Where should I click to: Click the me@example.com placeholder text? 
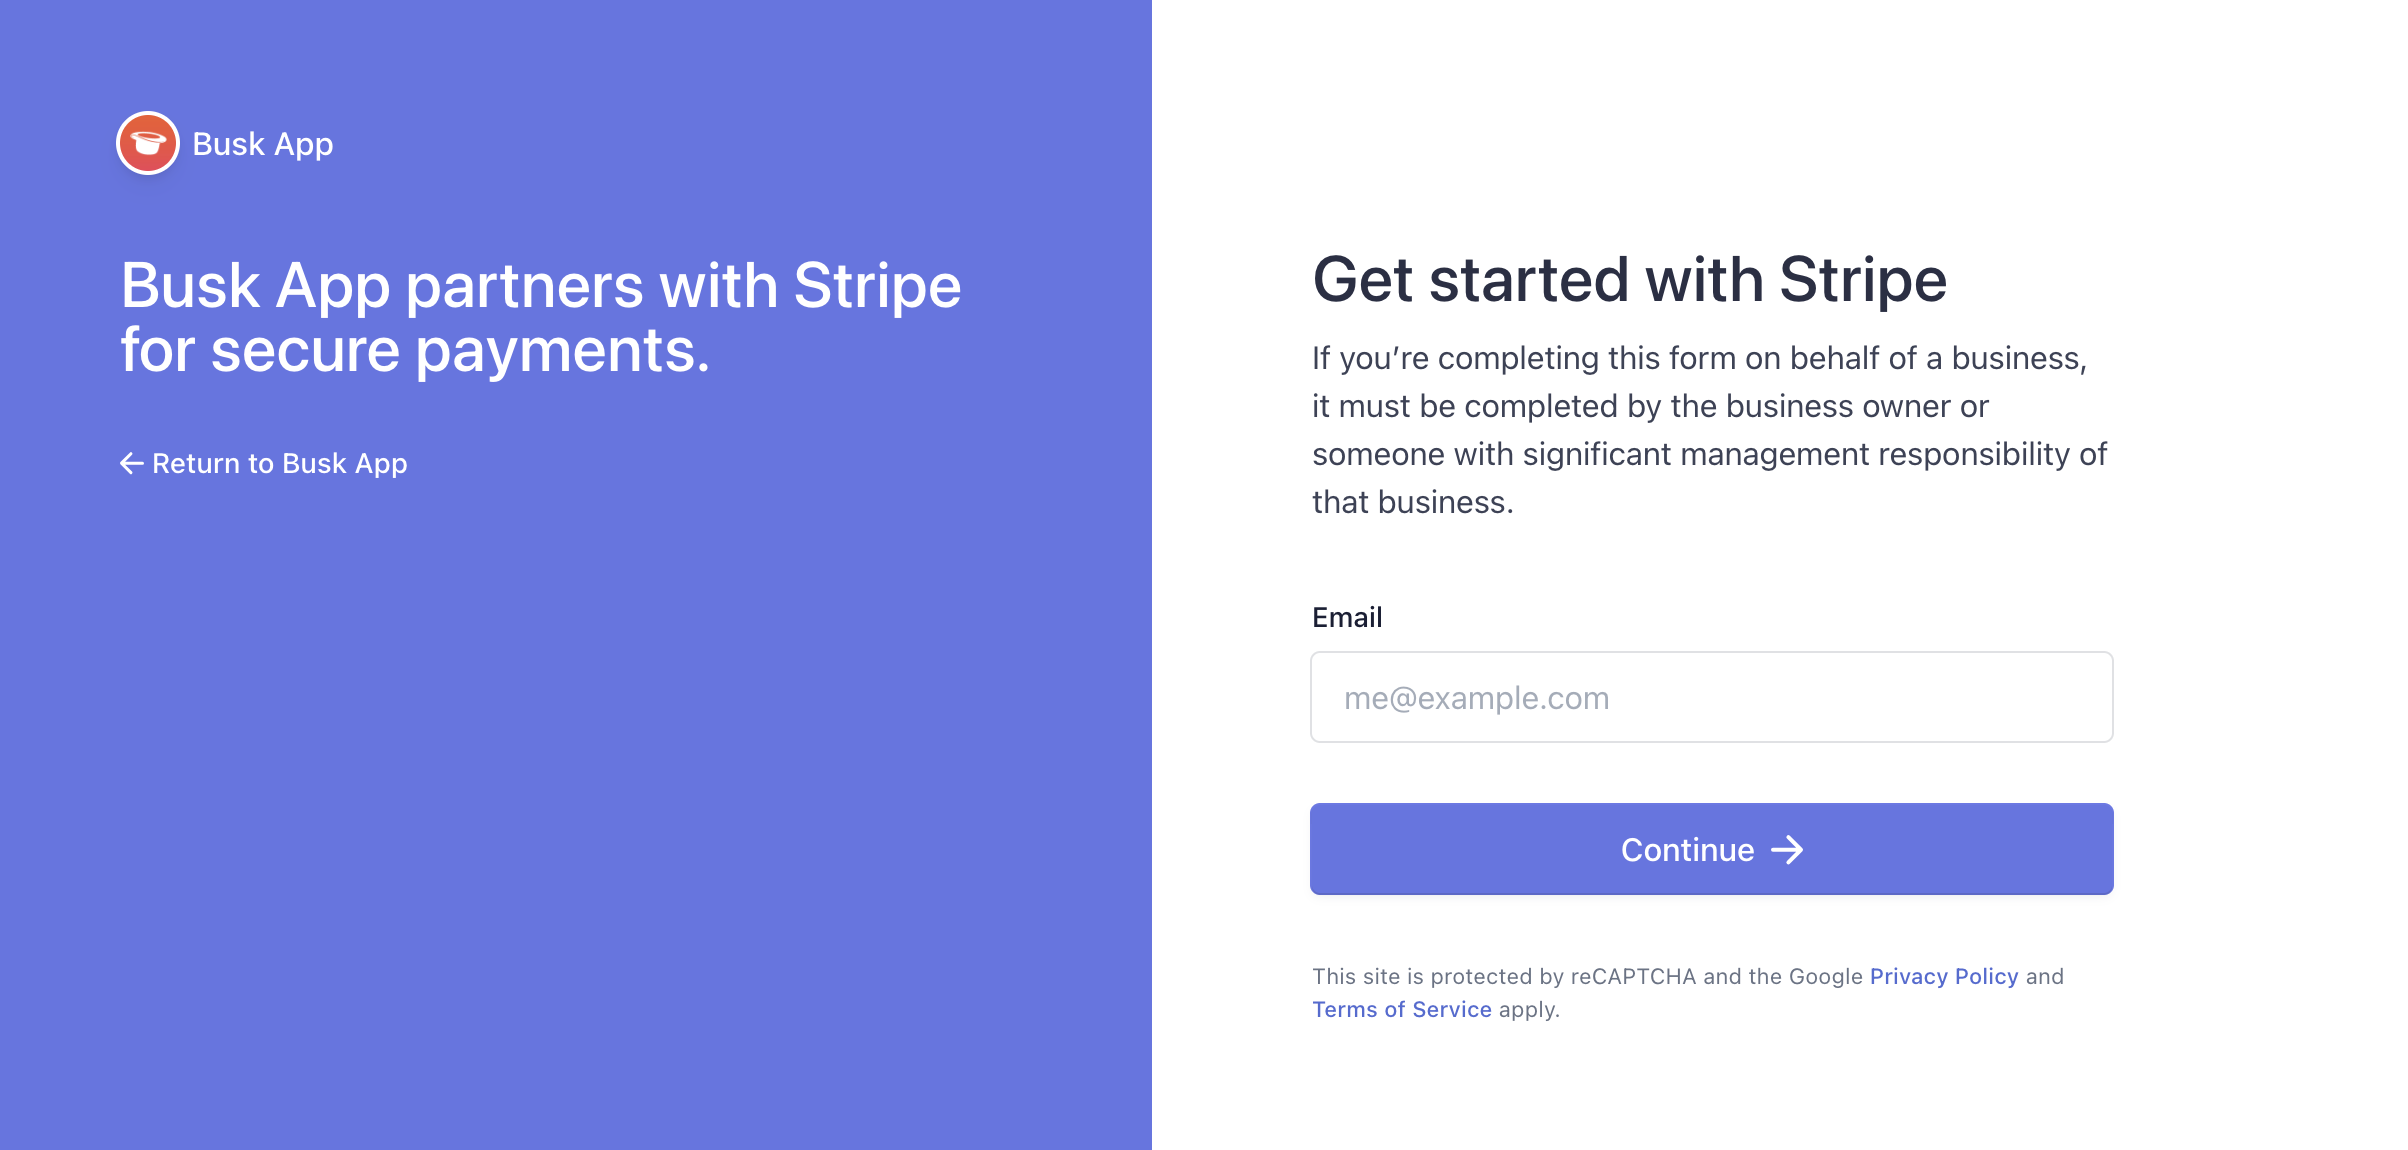point(1476,698)
